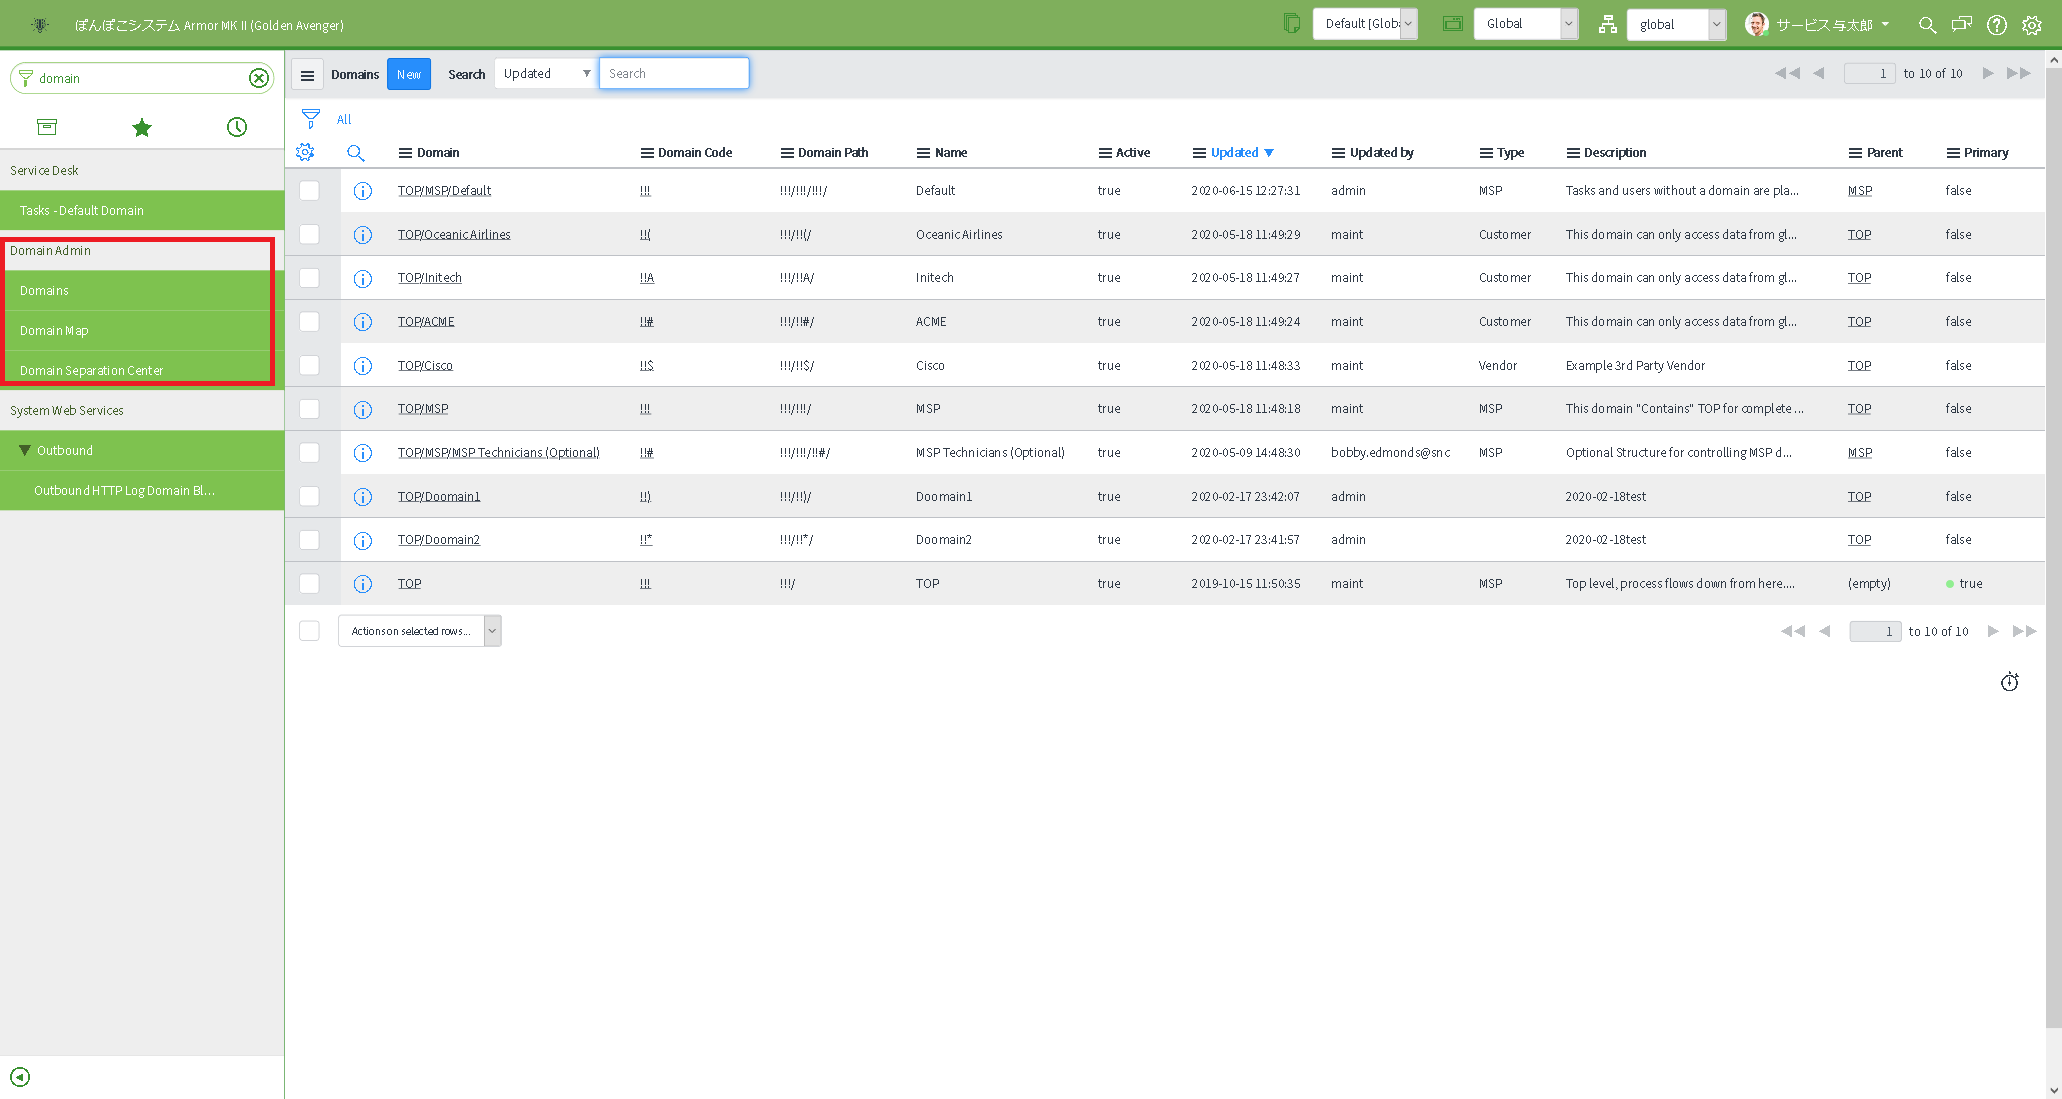The height and width of the screenshot is (1099, 2062).
Task: Open the History tab in the navigator
Action: click(236, 127)
